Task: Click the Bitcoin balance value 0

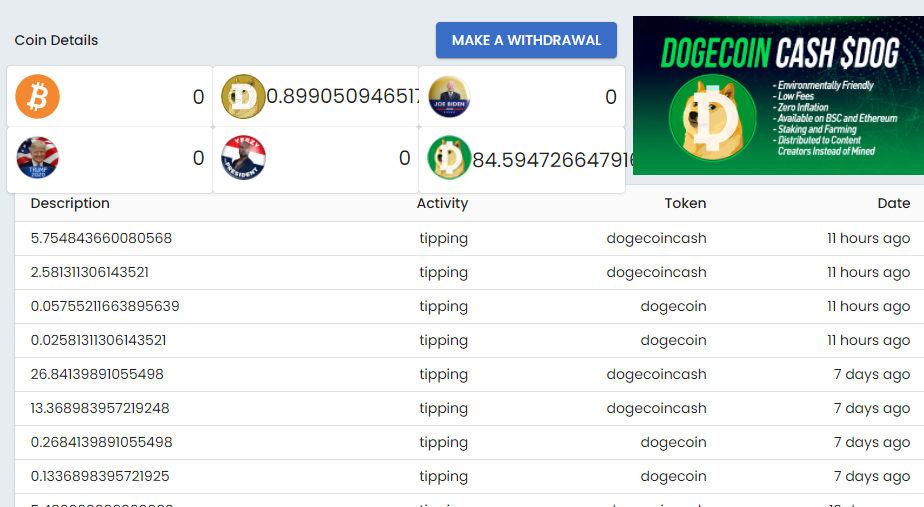Action: click(x=199, y=97)
